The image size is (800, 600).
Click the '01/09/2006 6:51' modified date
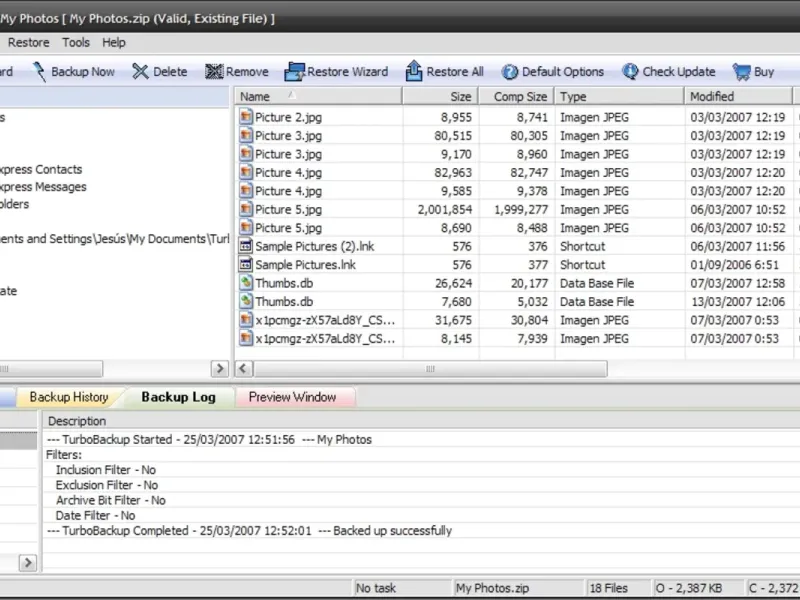[734, 265]
